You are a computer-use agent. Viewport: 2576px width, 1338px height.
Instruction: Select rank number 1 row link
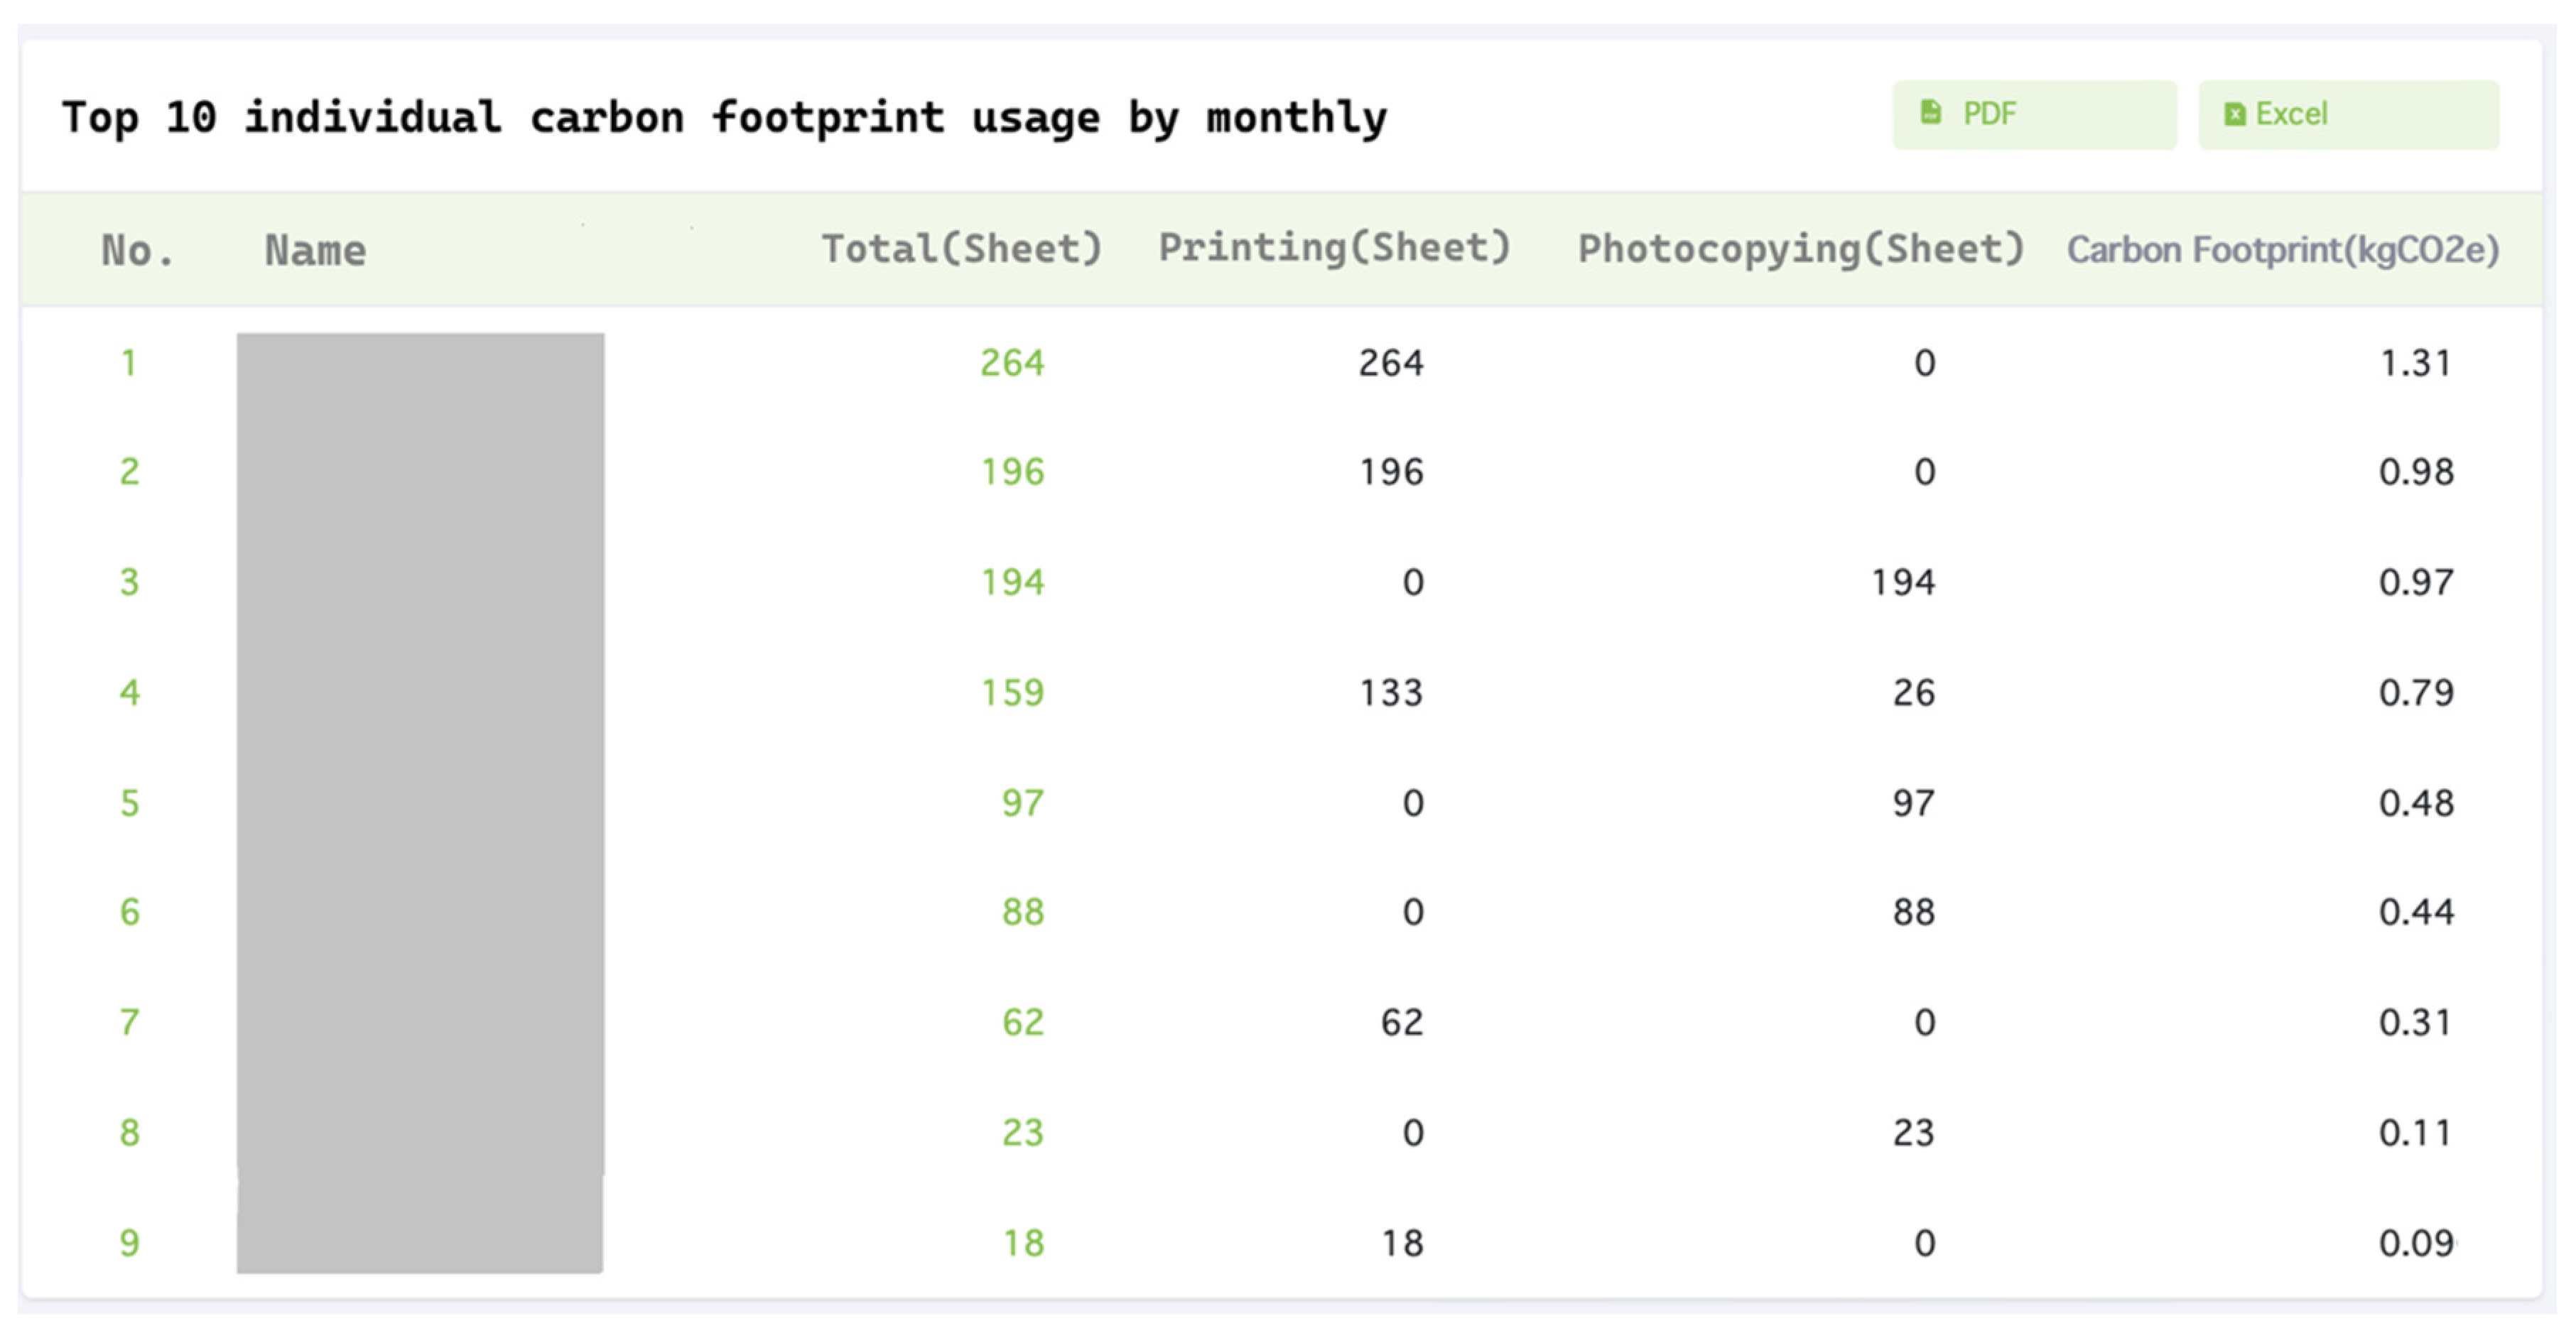point(129,363)
